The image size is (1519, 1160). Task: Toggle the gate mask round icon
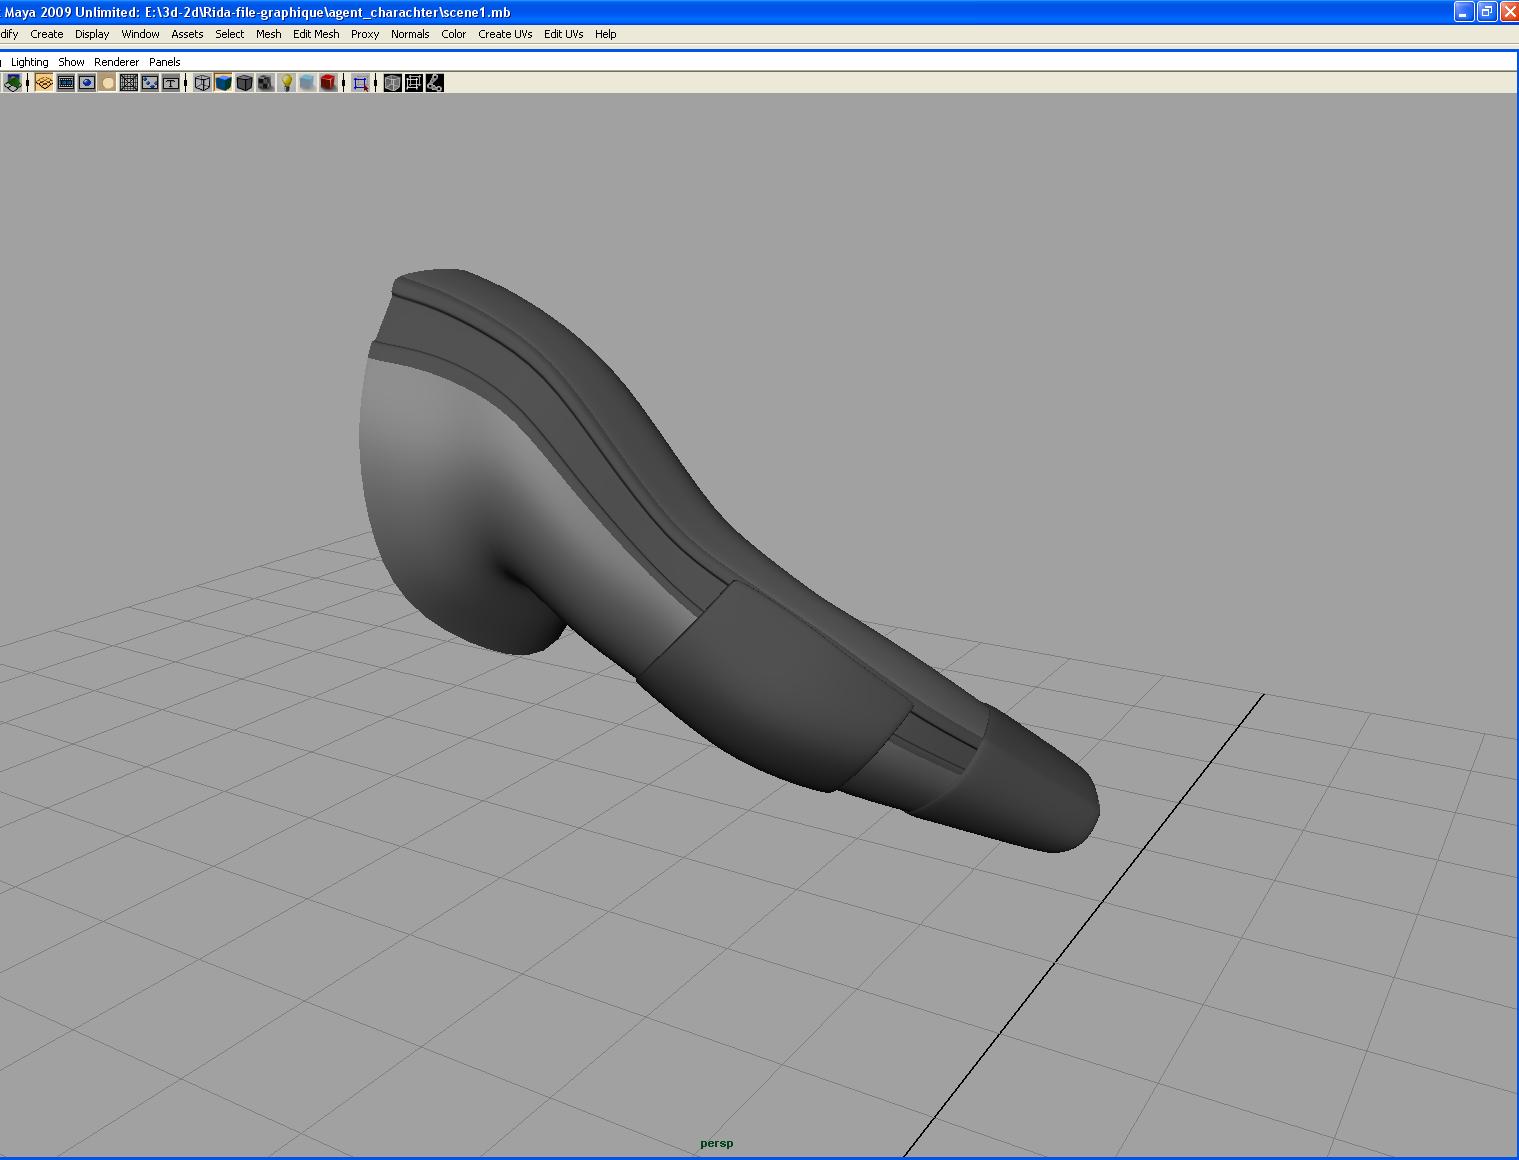(x=108, y=83)
